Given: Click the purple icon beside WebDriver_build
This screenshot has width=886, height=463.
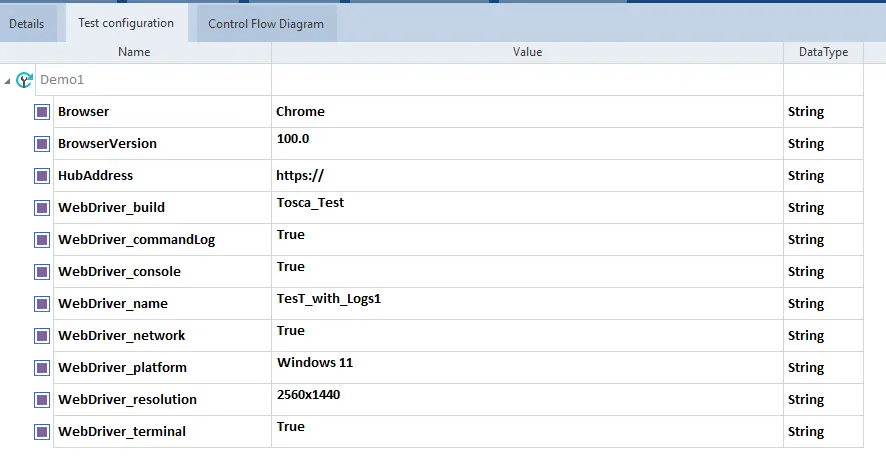Looking at the screenshot, I should (x=42, y=208).
